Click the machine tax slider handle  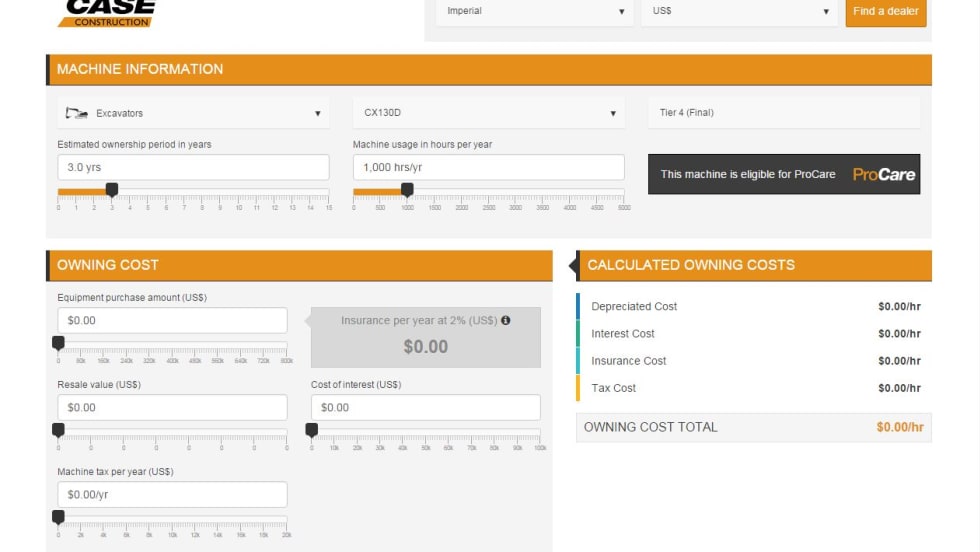(58, 517)
